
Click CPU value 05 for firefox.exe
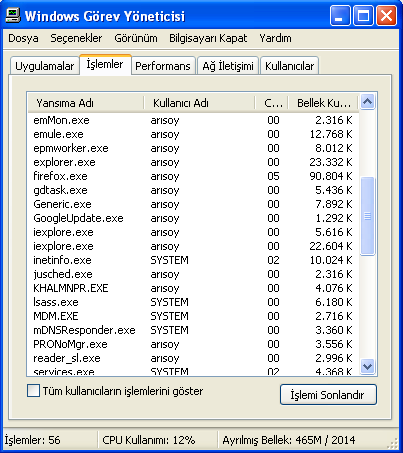pyautogui.click(x=273, y=176)
